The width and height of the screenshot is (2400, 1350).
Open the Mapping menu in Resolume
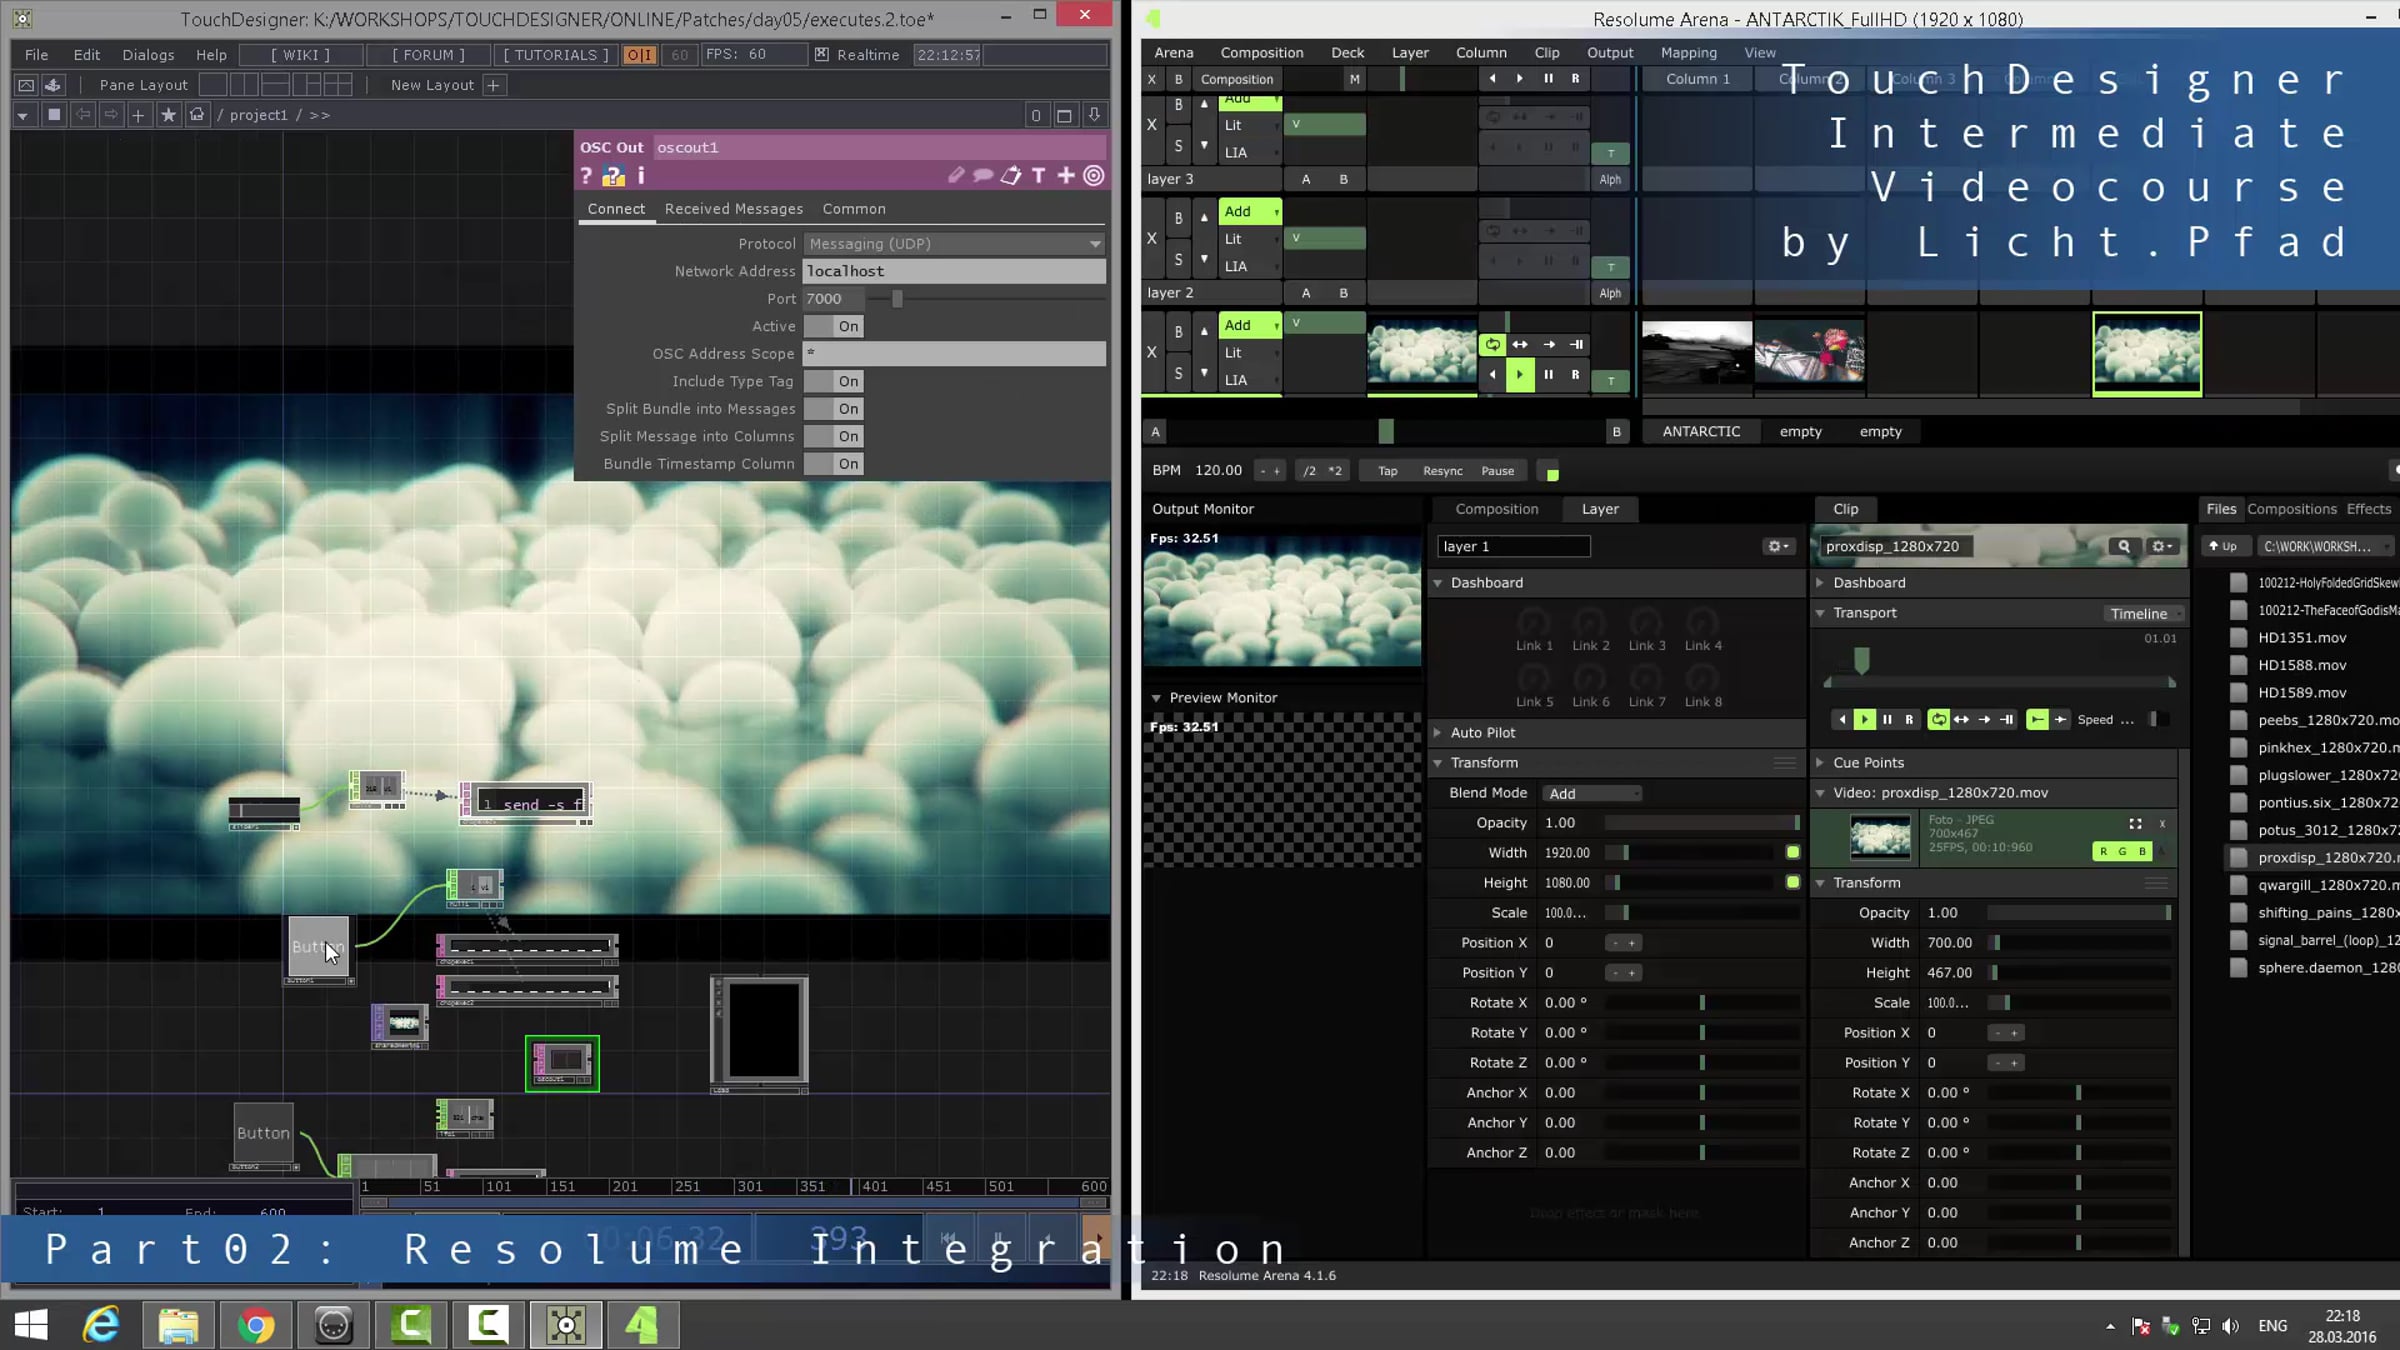point(1689,53)
